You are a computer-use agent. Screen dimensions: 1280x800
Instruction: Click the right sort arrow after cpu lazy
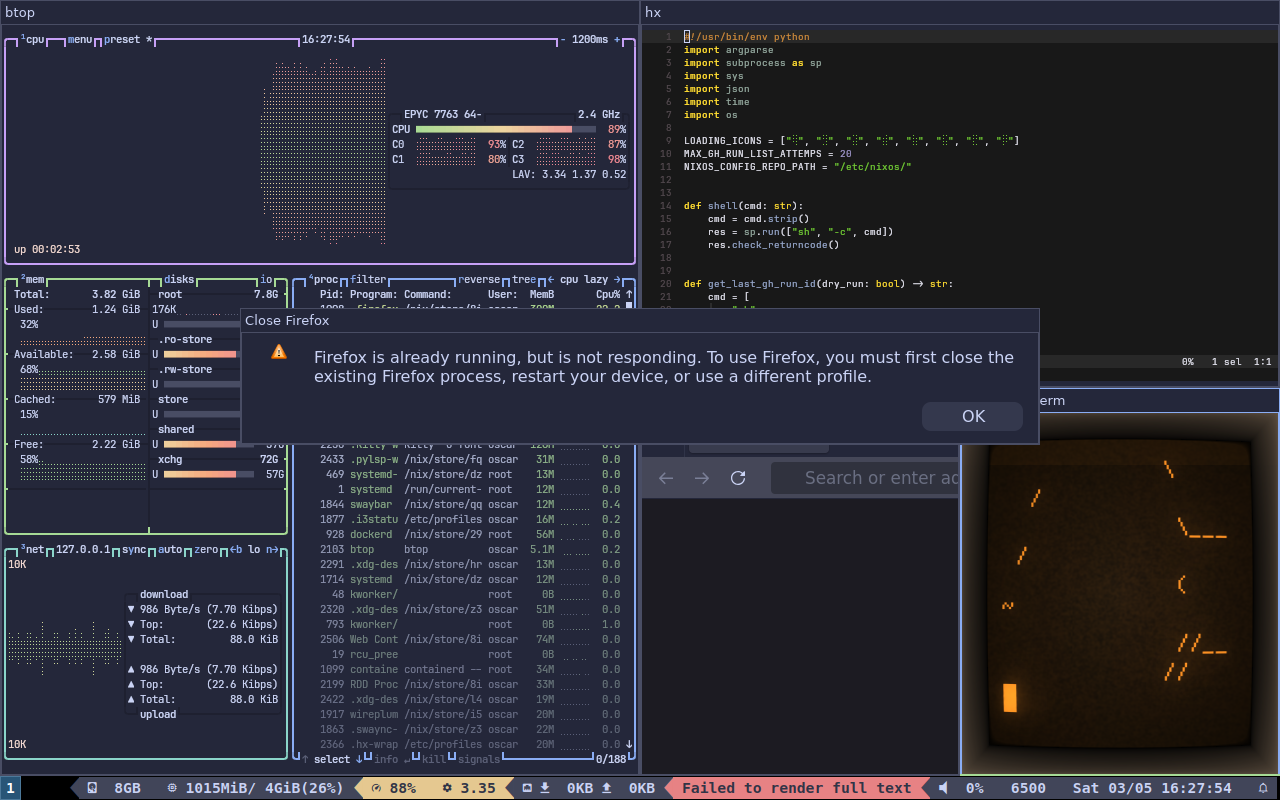617,280
